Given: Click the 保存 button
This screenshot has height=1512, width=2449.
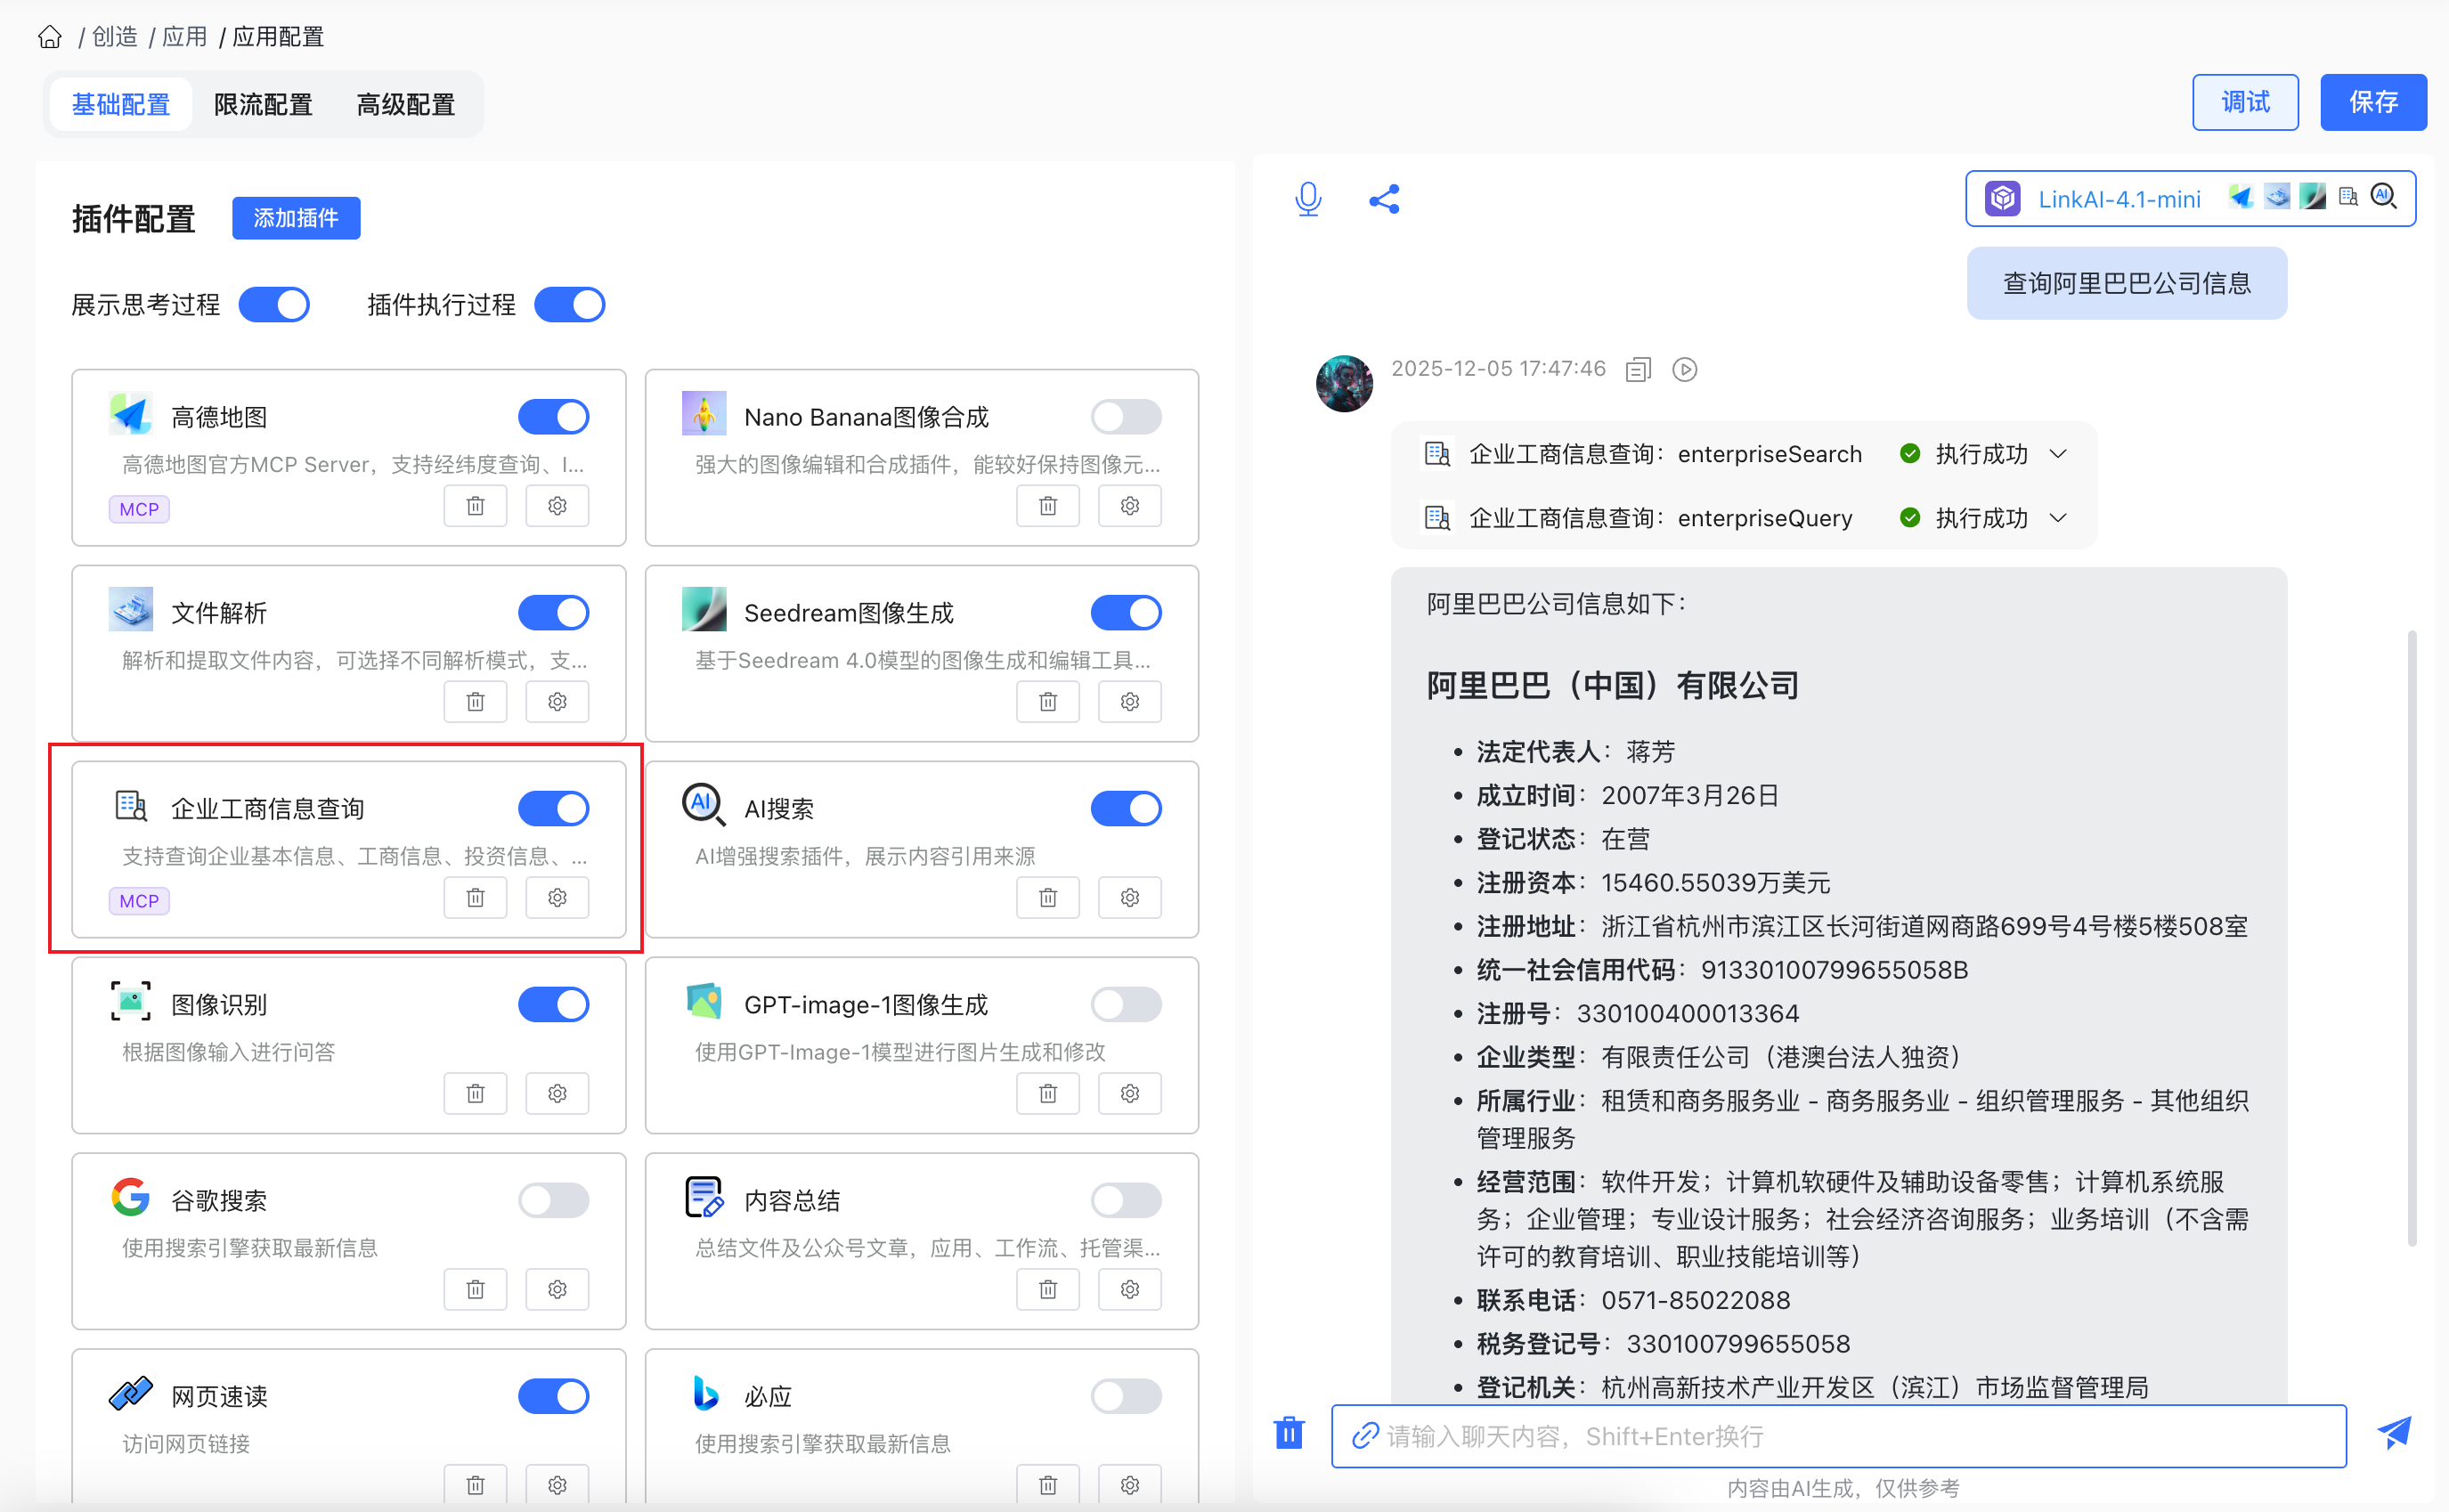Looking at the screenshot, I should click(x=2372, y=102).
